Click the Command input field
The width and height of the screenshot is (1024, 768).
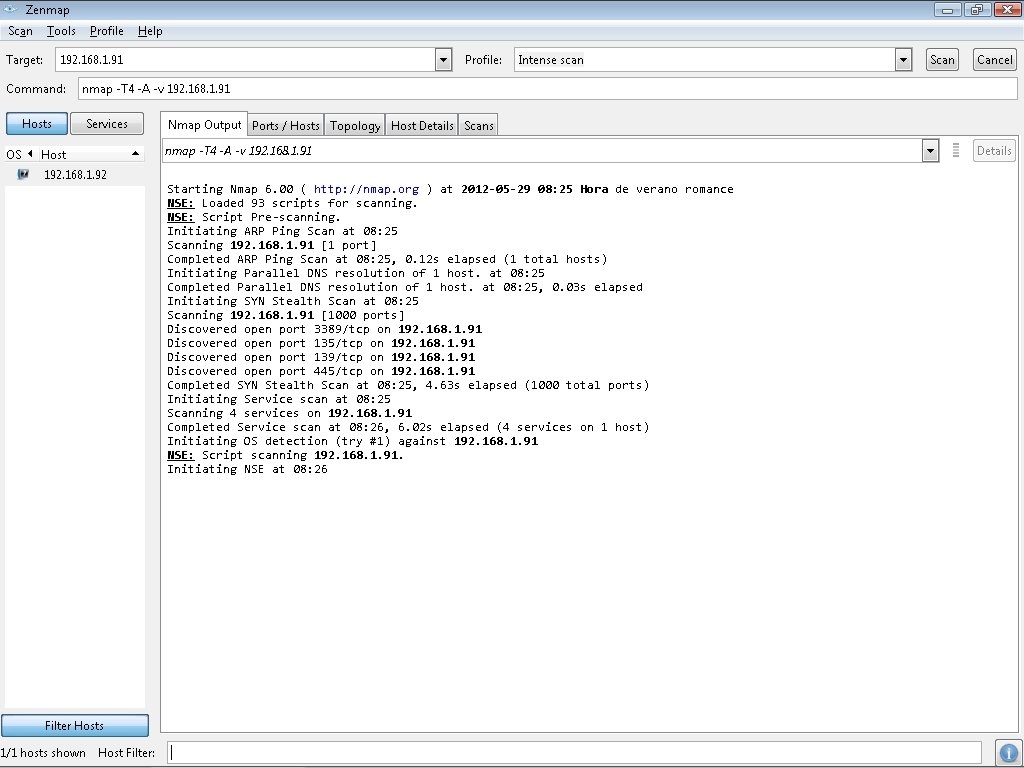point(547,89)
